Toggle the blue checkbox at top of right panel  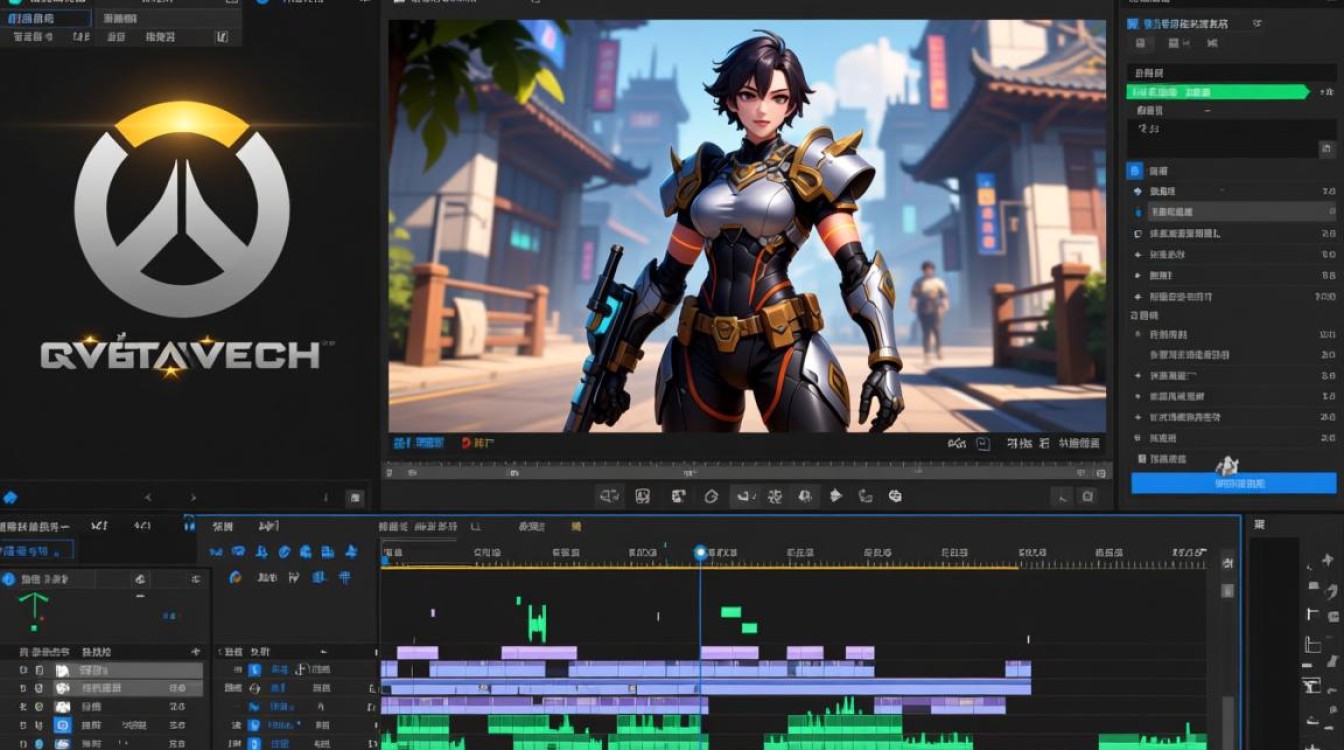(1133, 23)
